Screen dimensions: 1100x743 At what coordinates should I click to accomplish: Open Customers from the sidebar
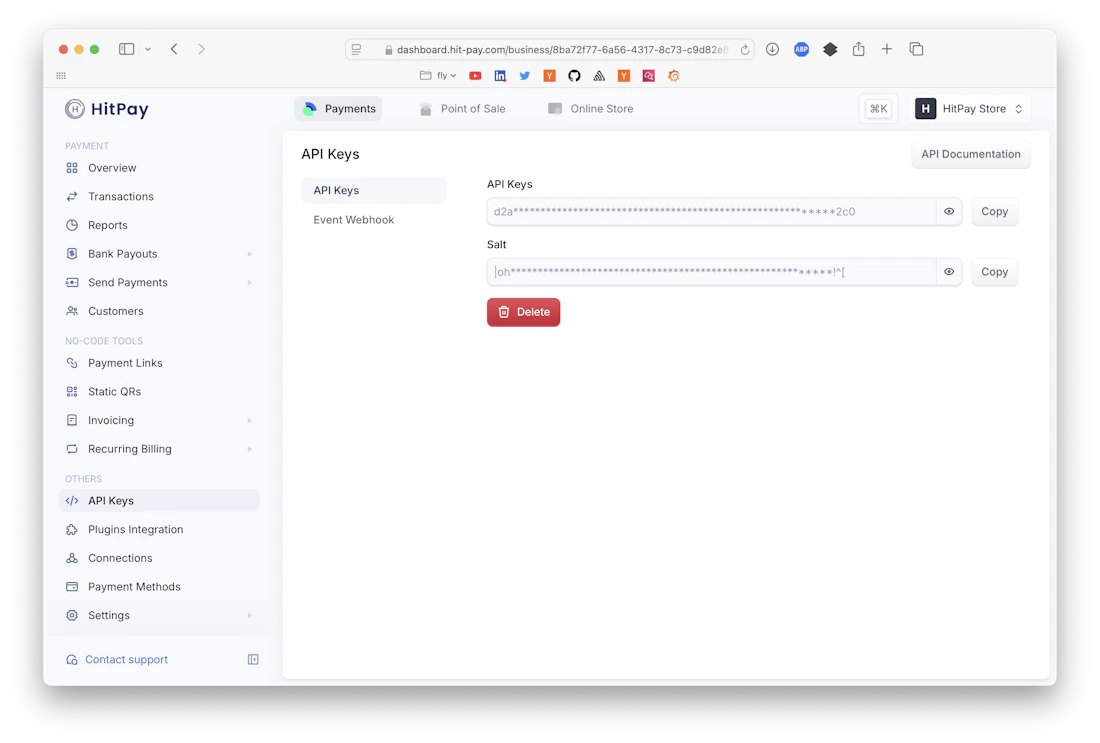click(114, 311)
